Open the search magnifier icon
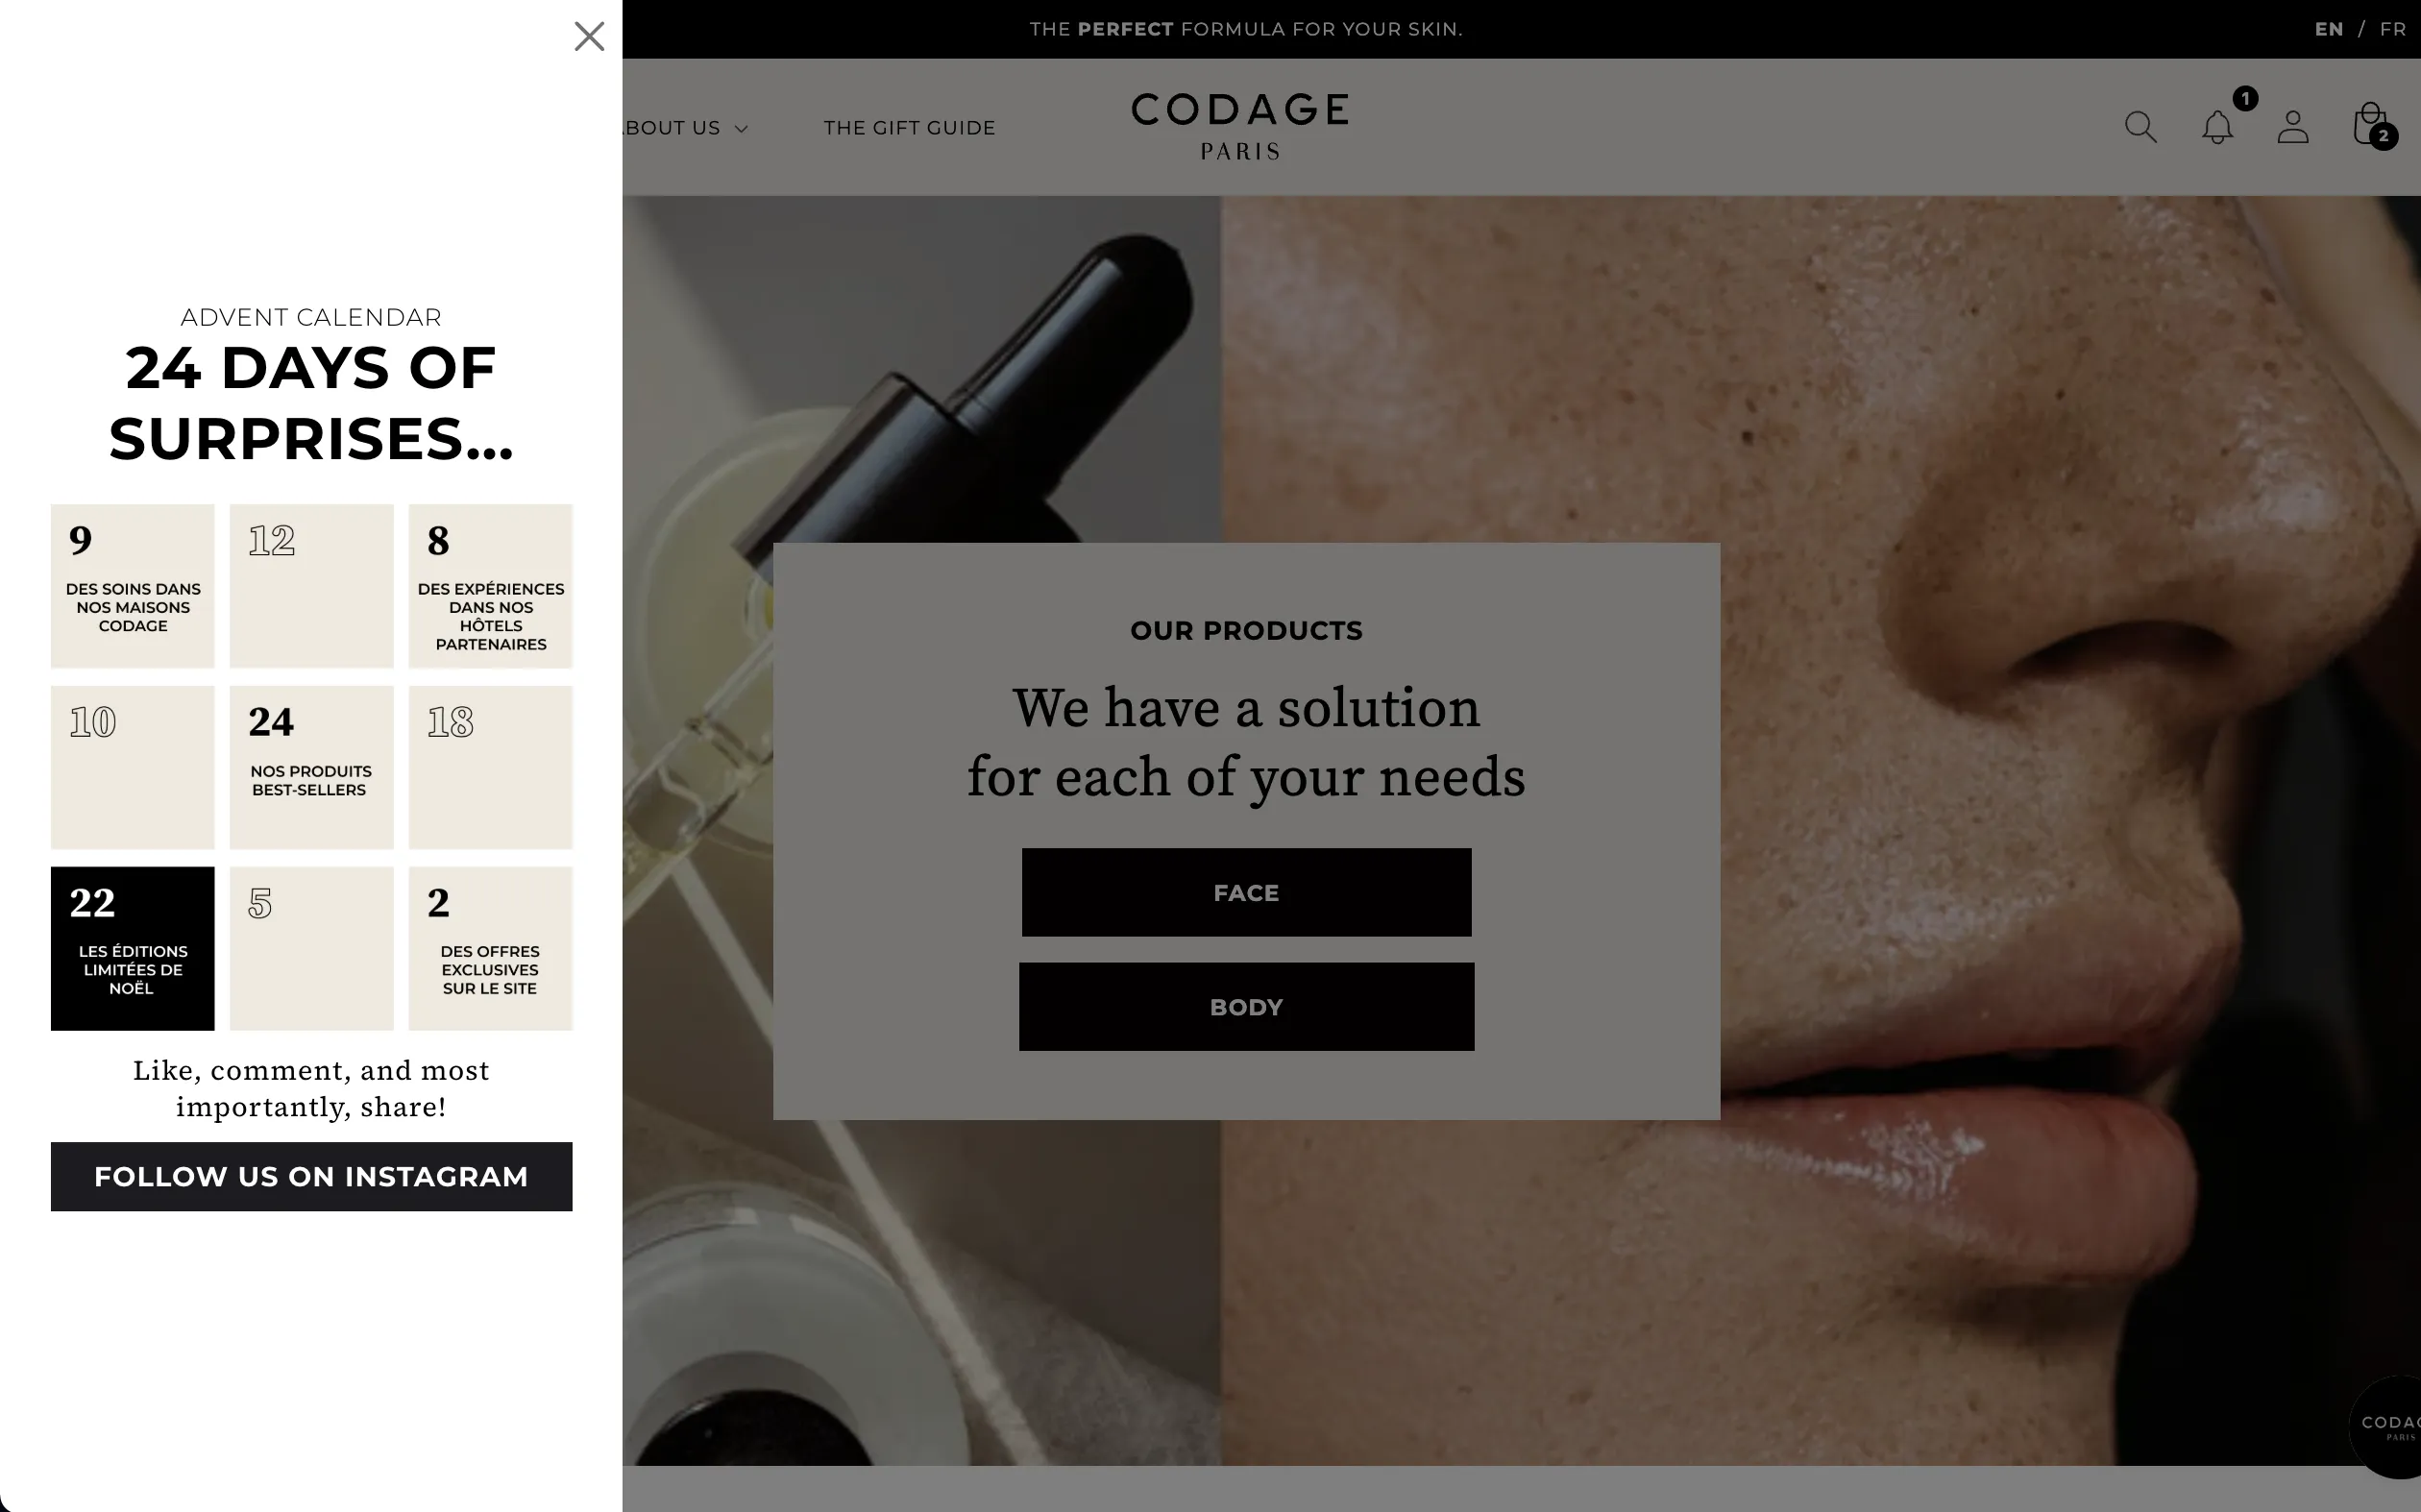This screenshot has width=2421, height=1512. coord(2140,127)
